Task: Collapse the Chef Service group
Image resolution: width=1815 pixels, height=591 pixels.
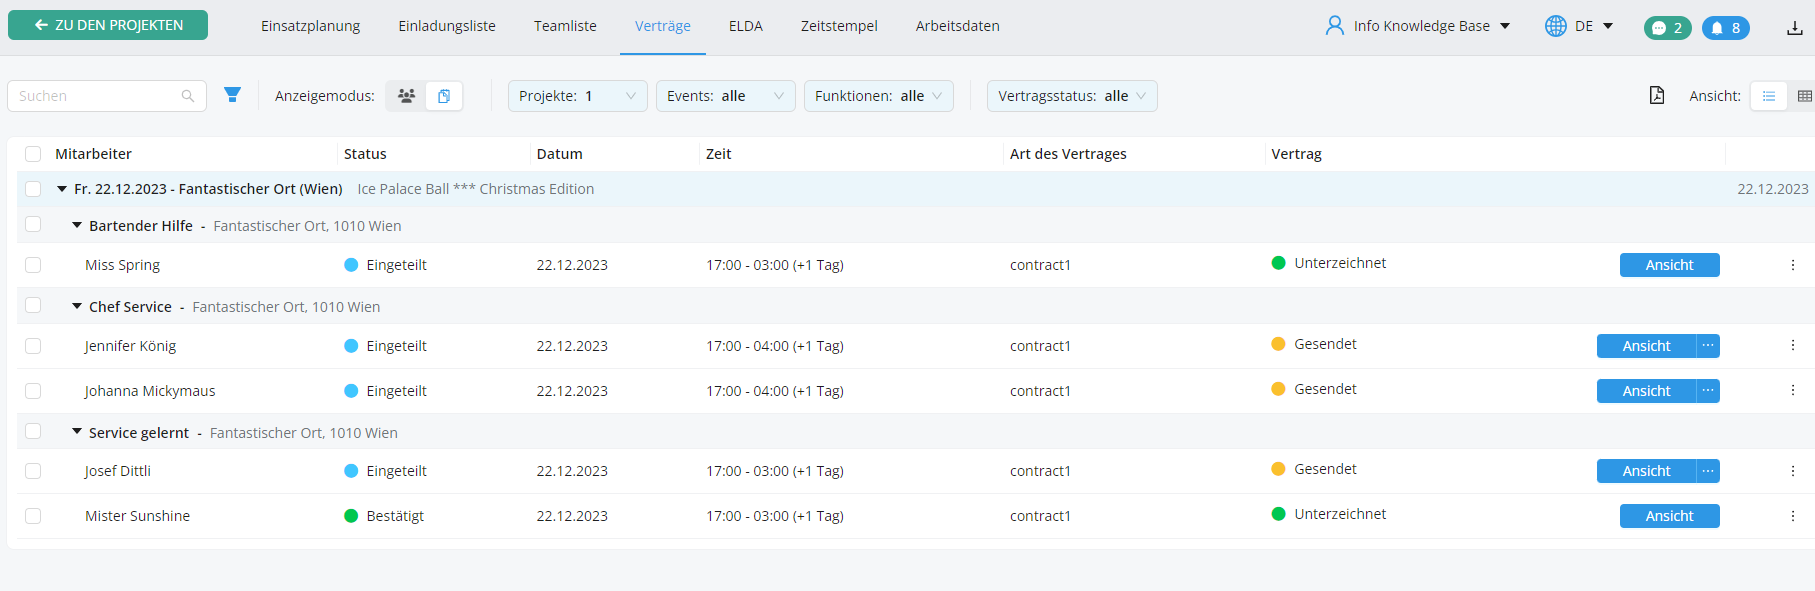Action: coord(77,306)
